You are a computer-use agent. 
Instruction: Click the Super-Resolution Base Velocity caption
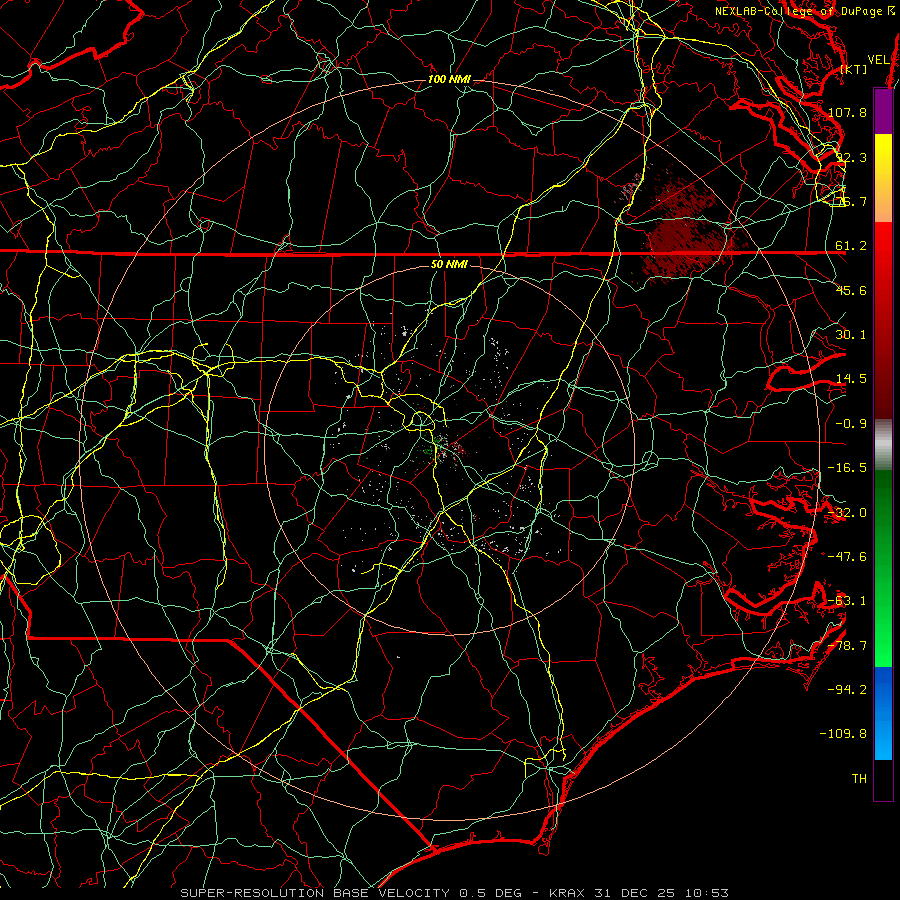(x=455, y=893)
